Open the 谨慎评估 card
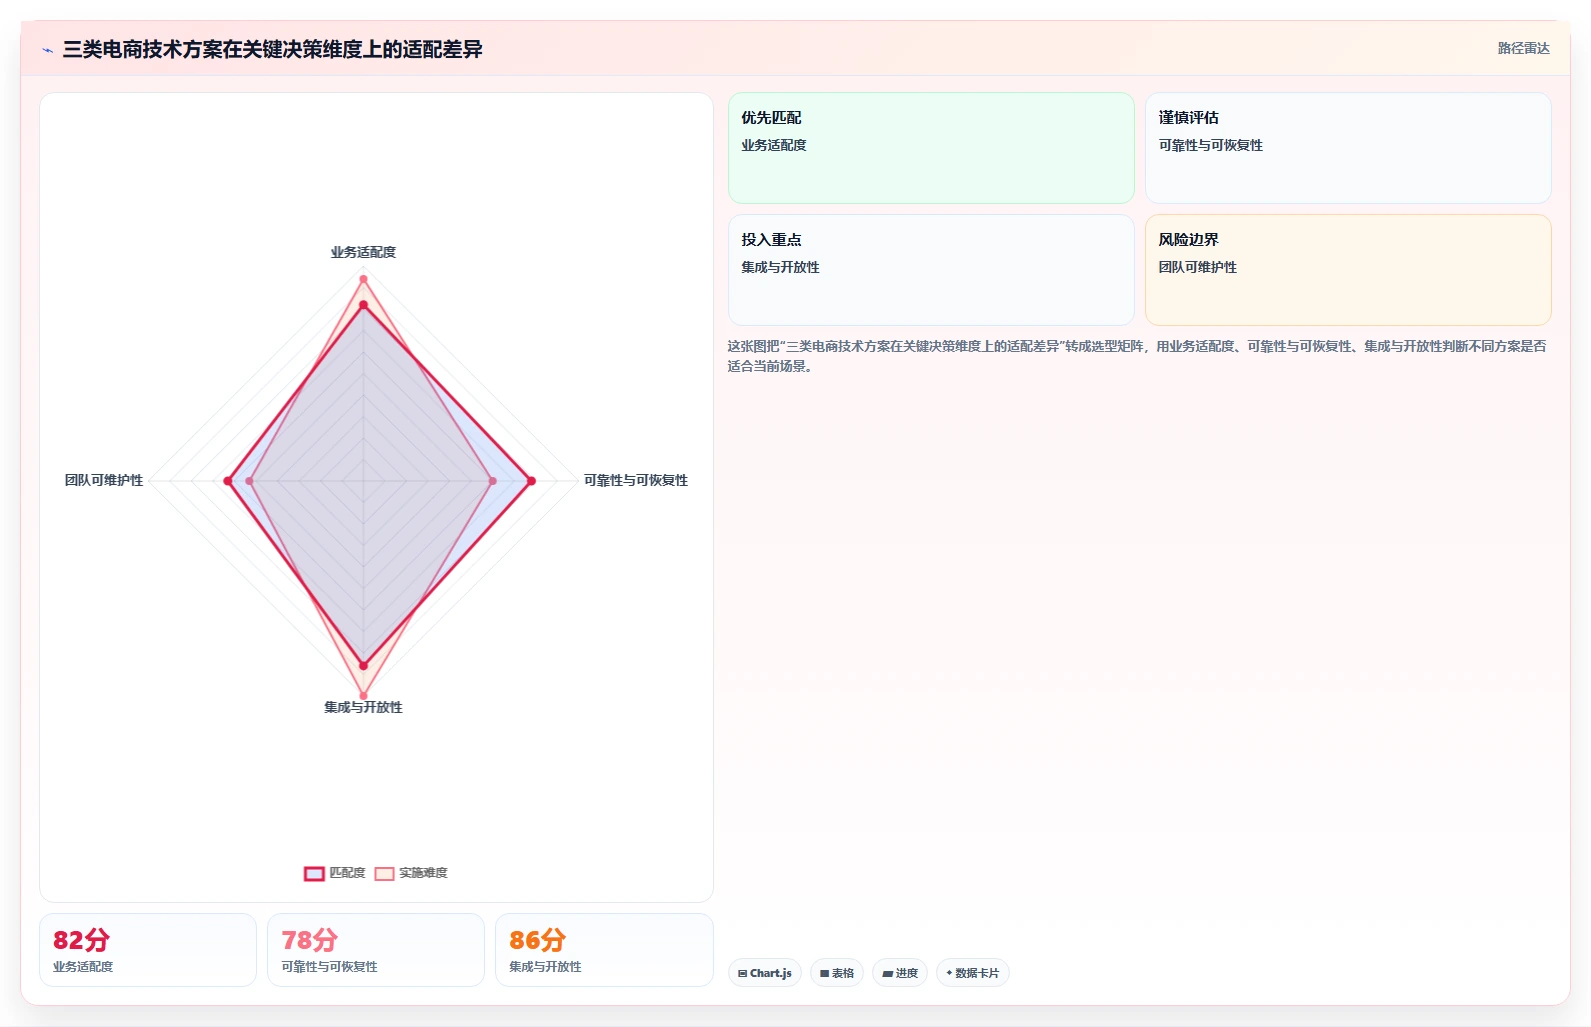This screenshot has height=1027, width=1591. click(x=1348, y=148)
